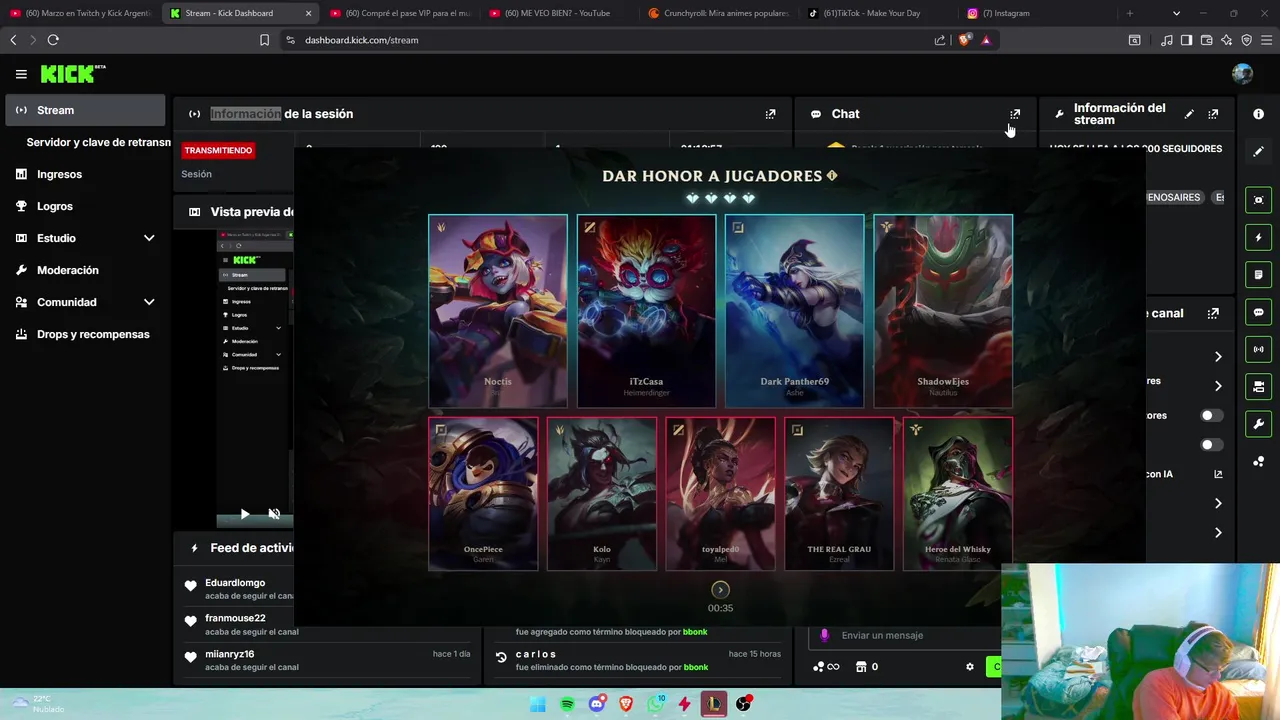The width and height of the screenshot is (1280, 720).
Task: Honor Dark Panther69's Ashe card
Action: pyautogui.click(x=795, y=311)
